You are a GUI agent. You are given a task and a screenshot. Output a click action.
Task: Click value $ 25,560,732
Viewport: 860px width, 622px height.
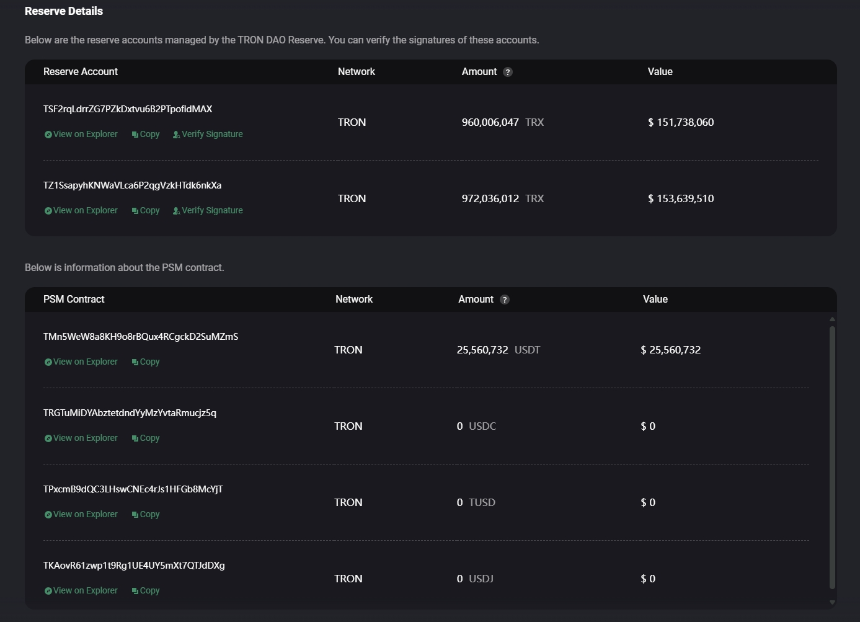tap(671, 350)
